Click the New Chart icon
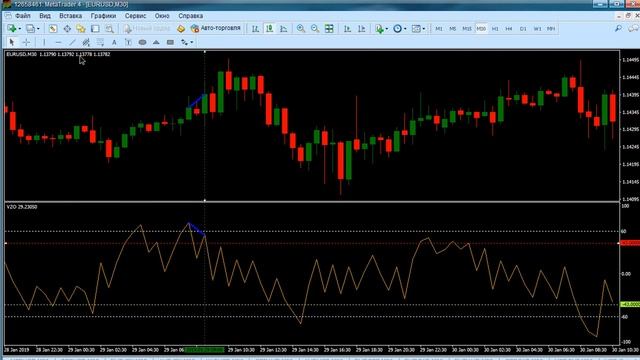The width and height of the screenshot is (640, 360). 11,29
